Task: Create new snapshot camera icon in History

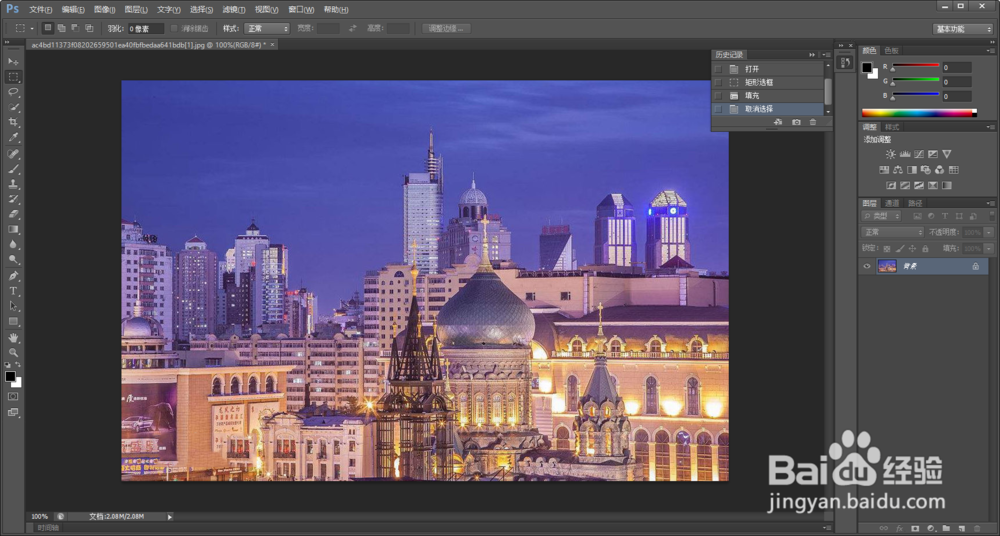Action: click(796, 122)
